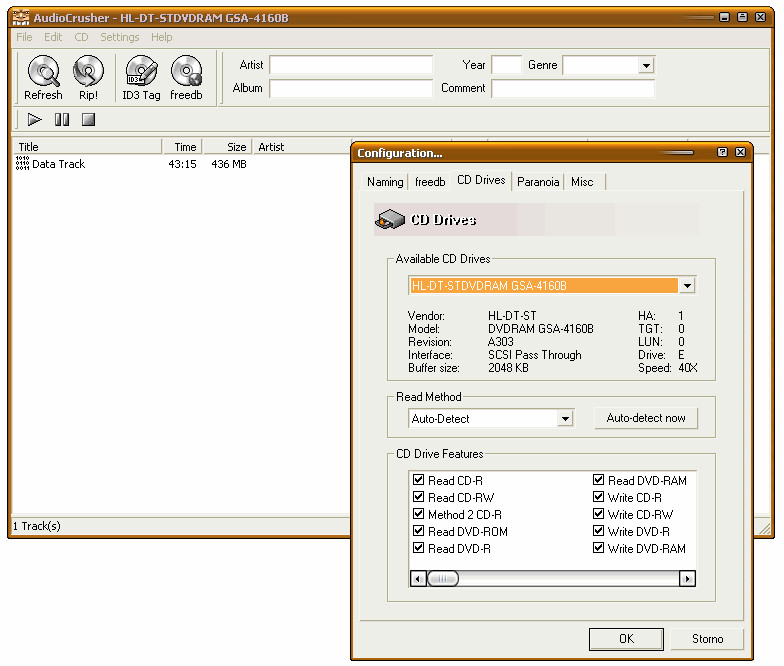Click into the Artist input field
This screenshot has width=784, height=666.
351,65
